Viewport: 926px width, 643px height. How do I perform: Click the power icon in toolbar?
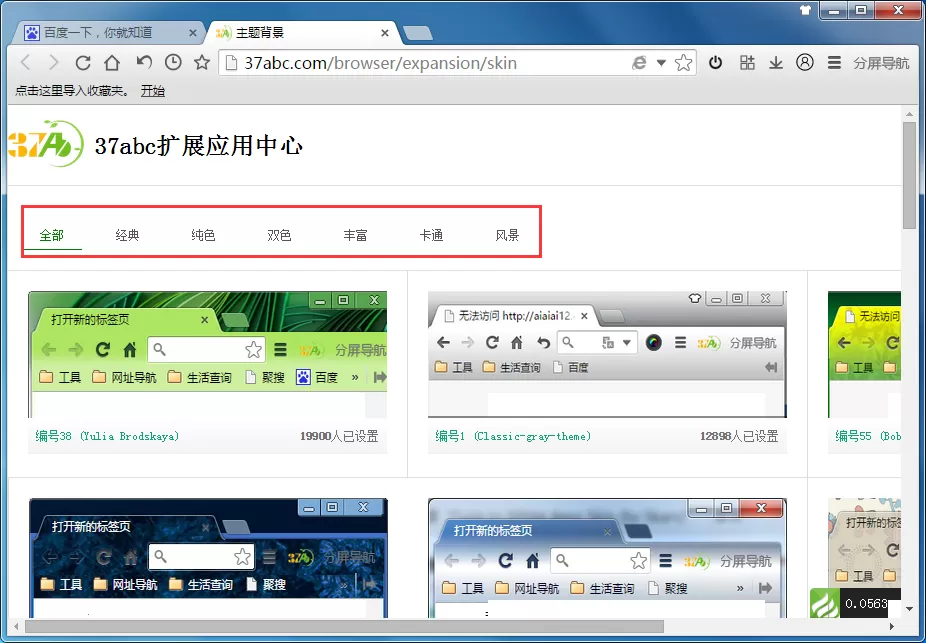tap(716, 62)
